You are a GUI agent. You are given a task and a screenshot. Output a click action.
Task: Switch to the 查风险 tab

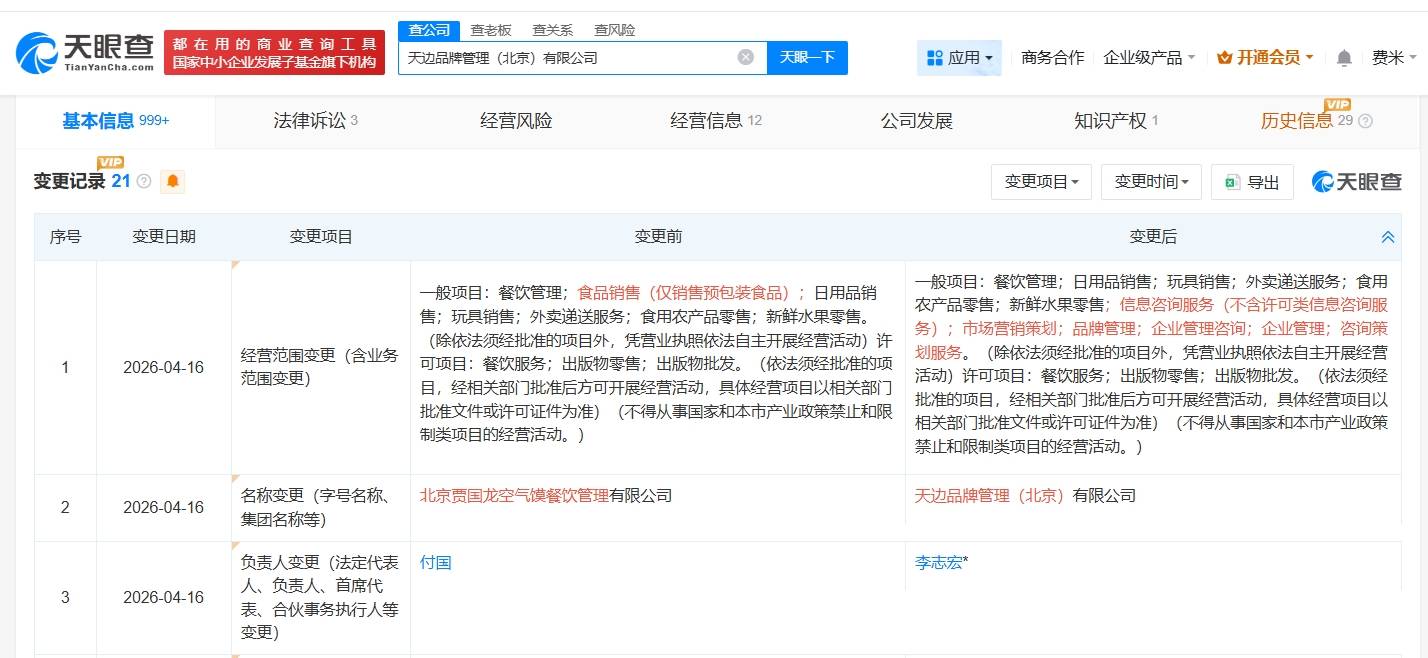613,30
